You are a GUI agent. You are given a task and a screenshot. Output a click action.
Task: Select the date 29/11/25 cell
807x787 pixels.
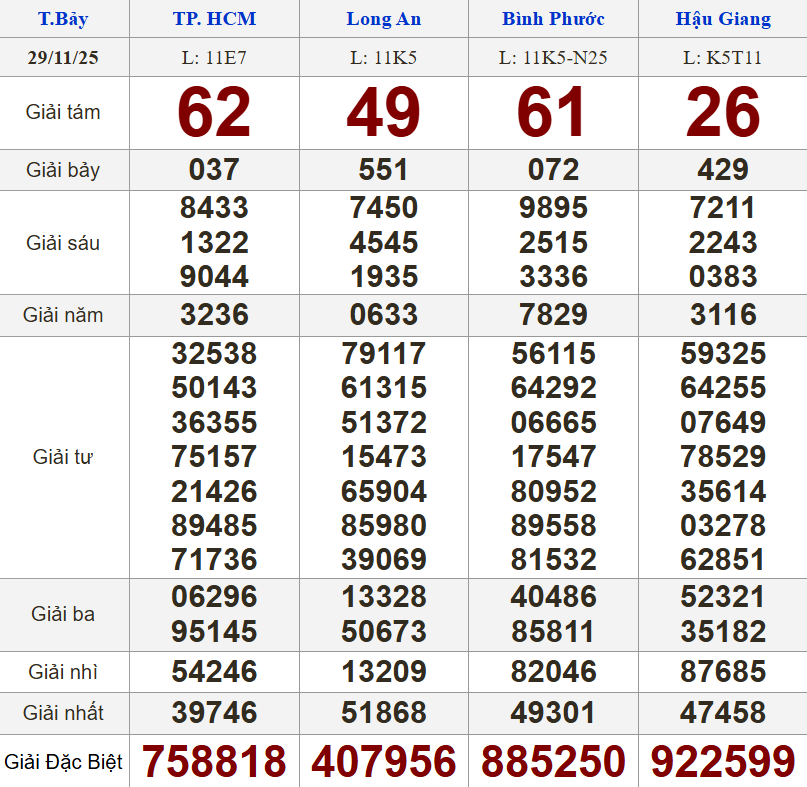[63, 57]
